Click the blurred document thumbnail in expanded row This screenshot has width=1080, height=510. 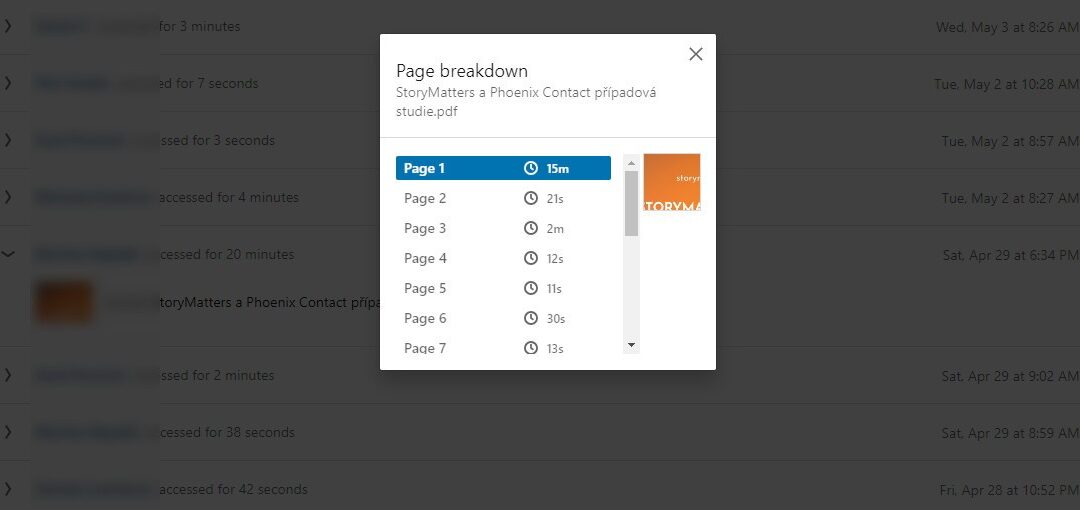point(64,302)
